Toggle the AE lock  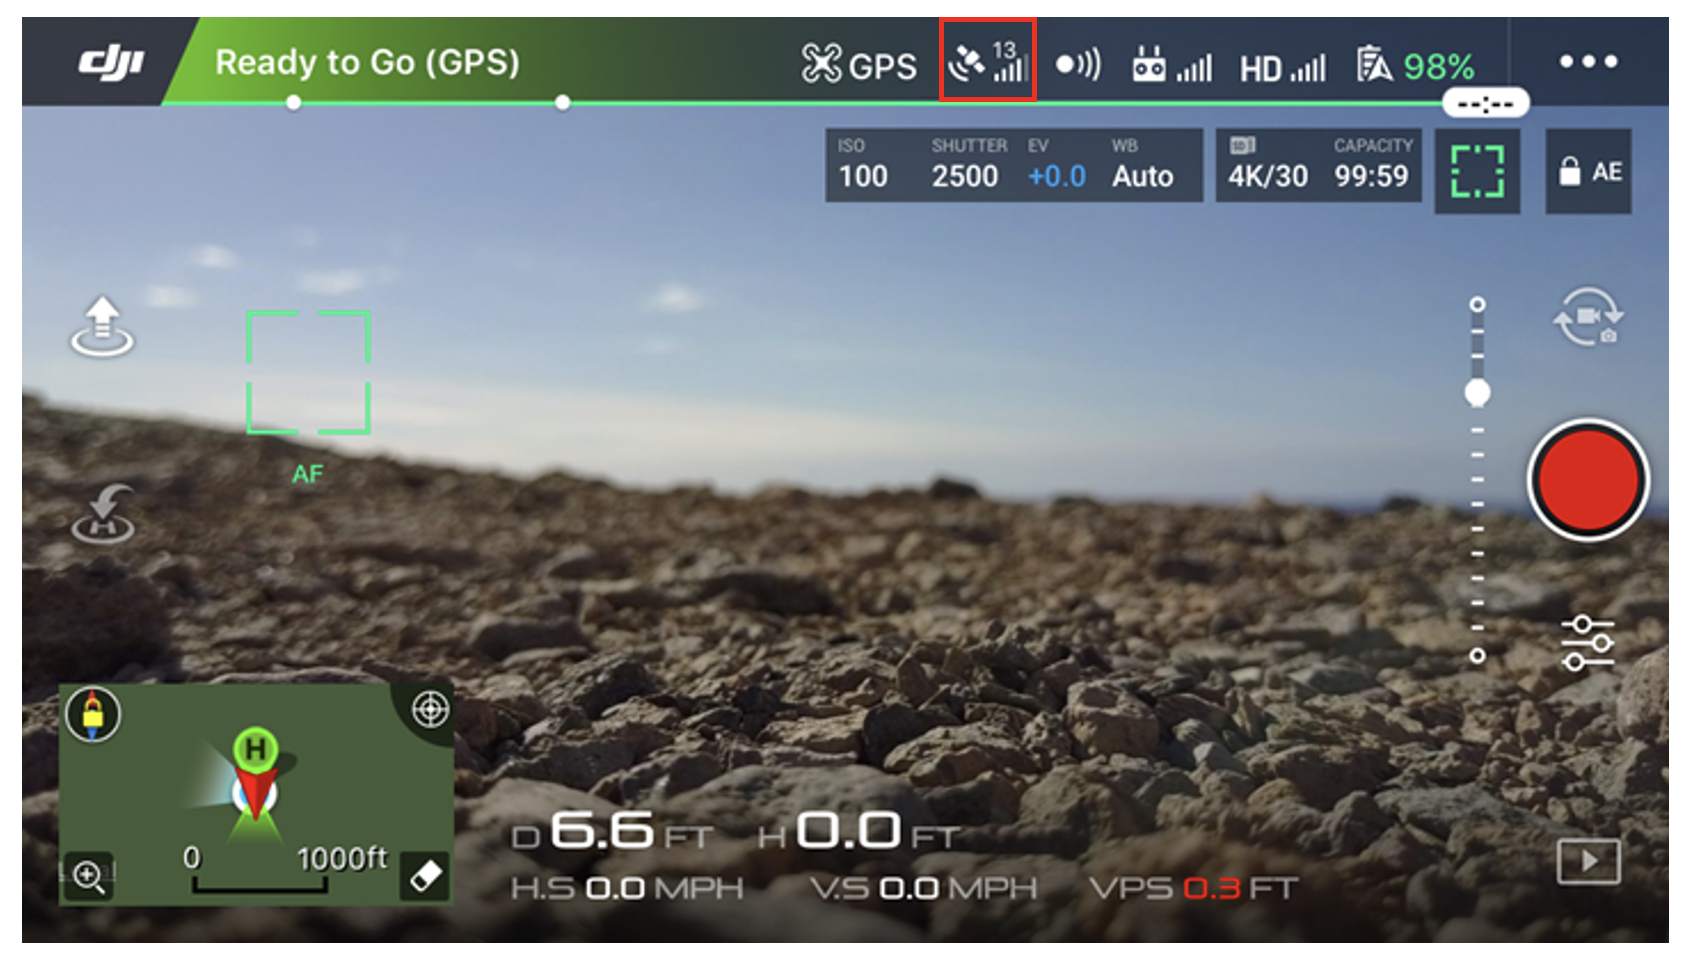(1588, 172)
